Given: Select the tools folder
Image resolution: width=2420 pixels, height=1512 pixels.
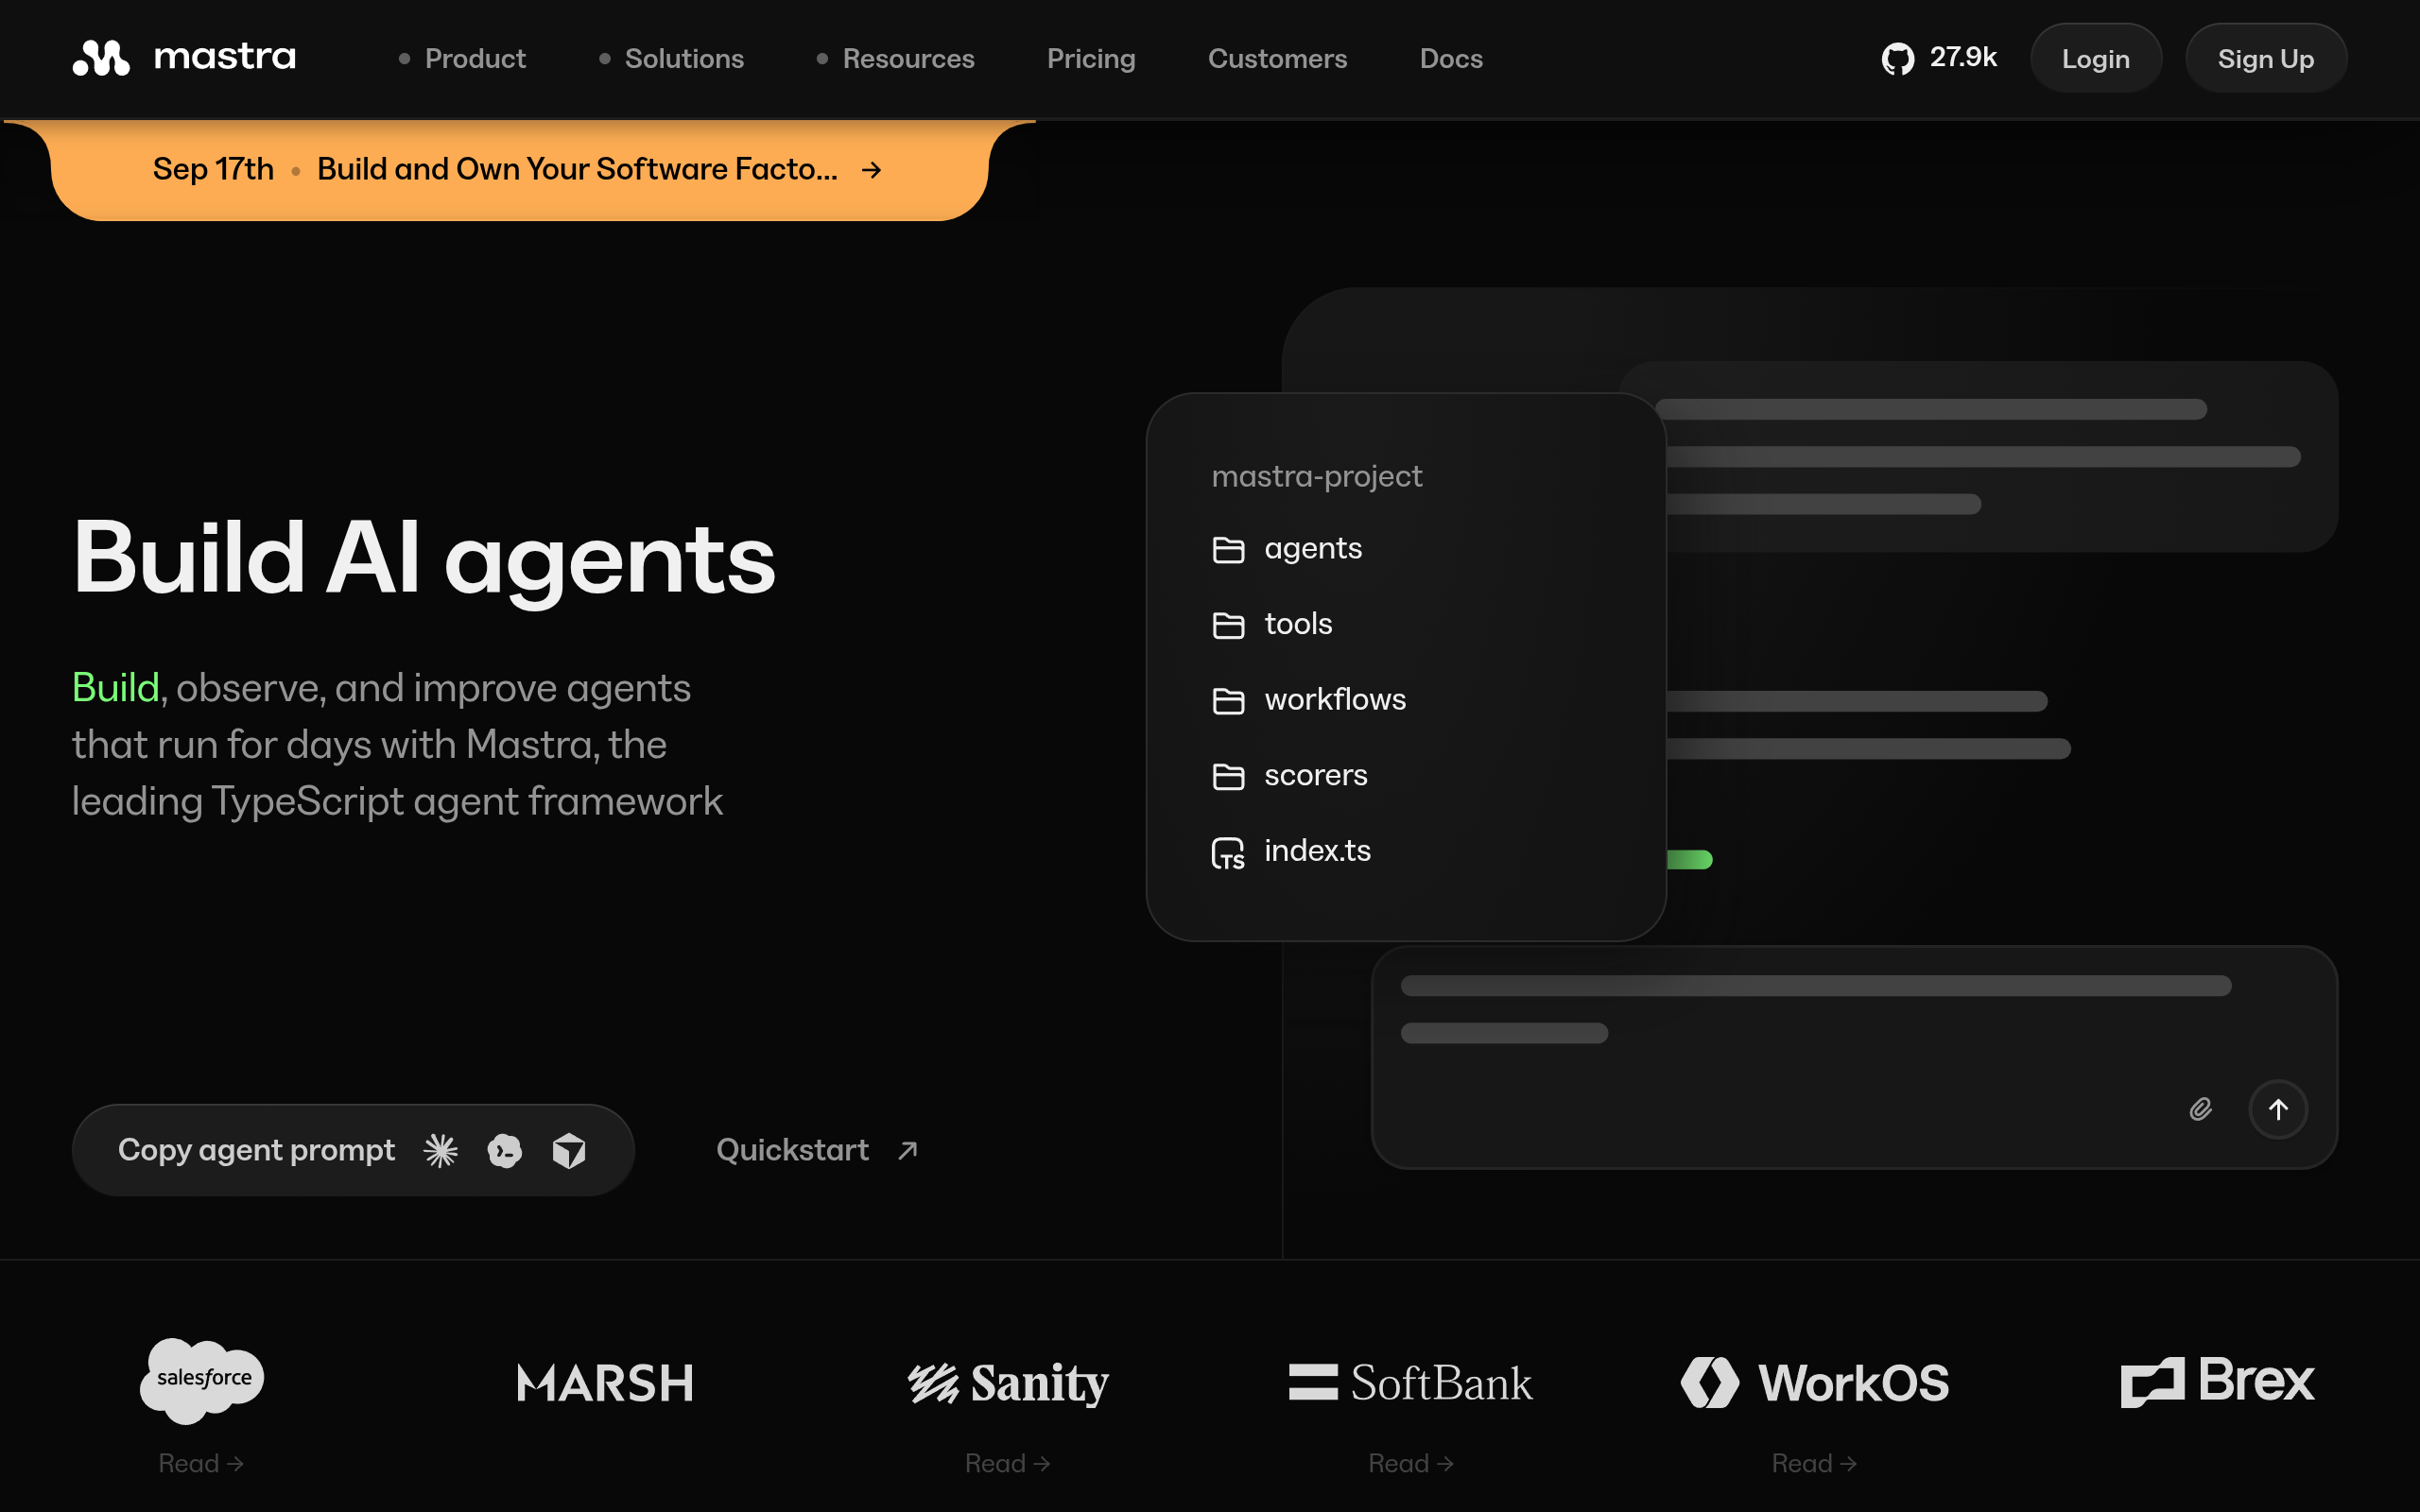Looking at the screenshot, I should coord(1272,624).
